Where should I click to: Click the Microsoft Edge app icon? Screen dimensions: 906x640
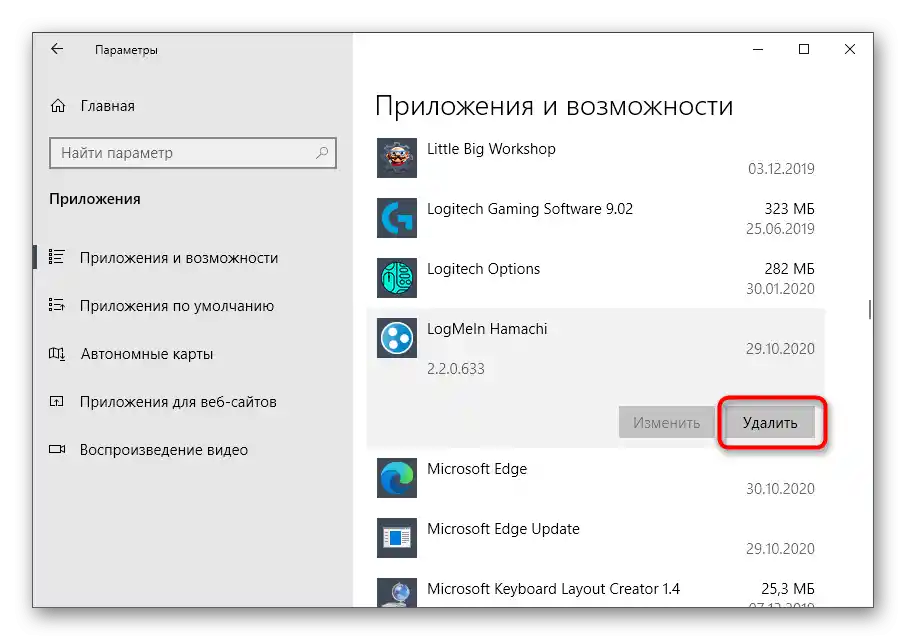click(x=397, y=478)
